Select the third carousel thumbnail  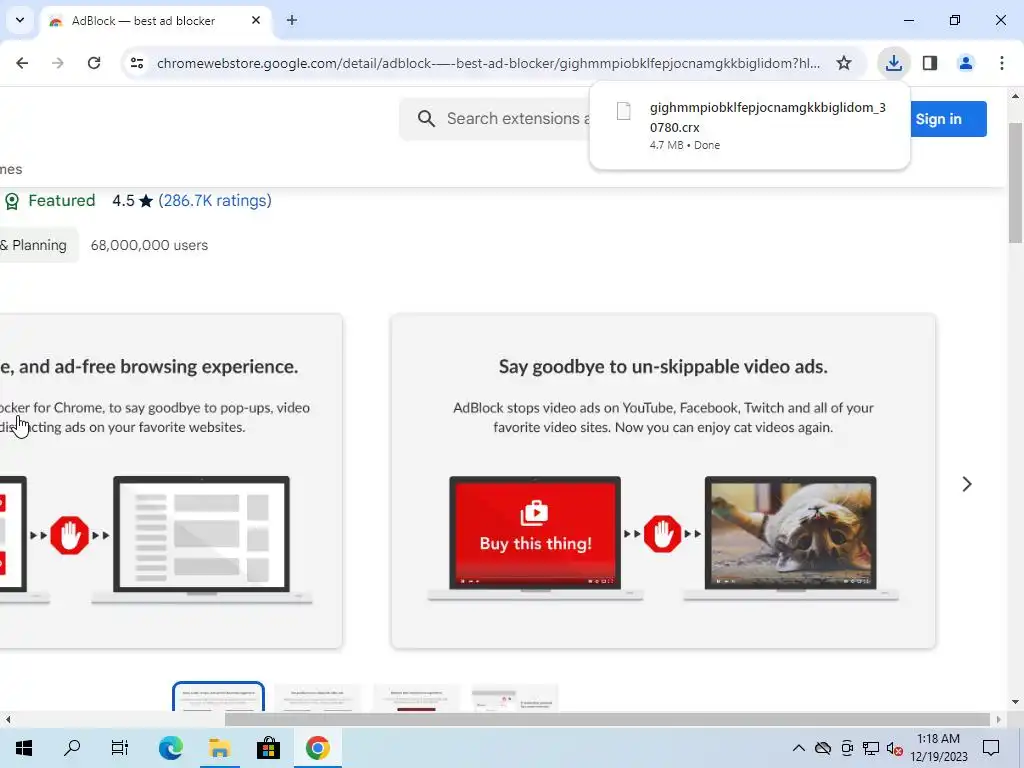pos(416,697)
